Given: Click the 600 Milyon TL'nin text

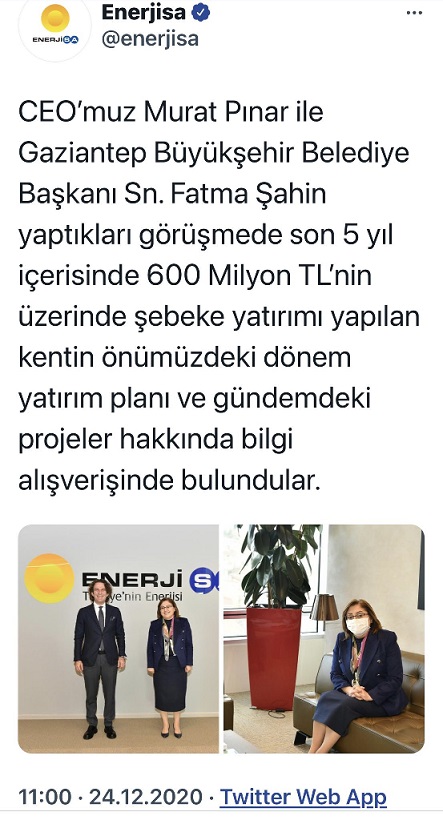Looking at the screenshot, I should tap(259, 275).
